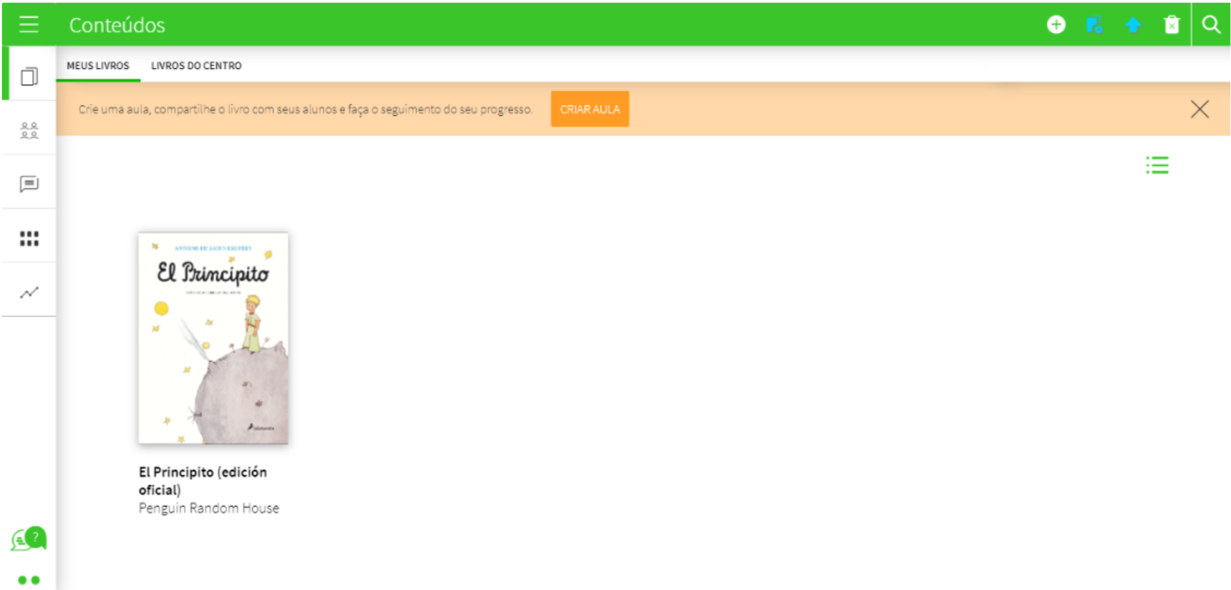Select the MEUS LIVROS tab
This screenshot has height=590, width=1231.
(98, 66)
